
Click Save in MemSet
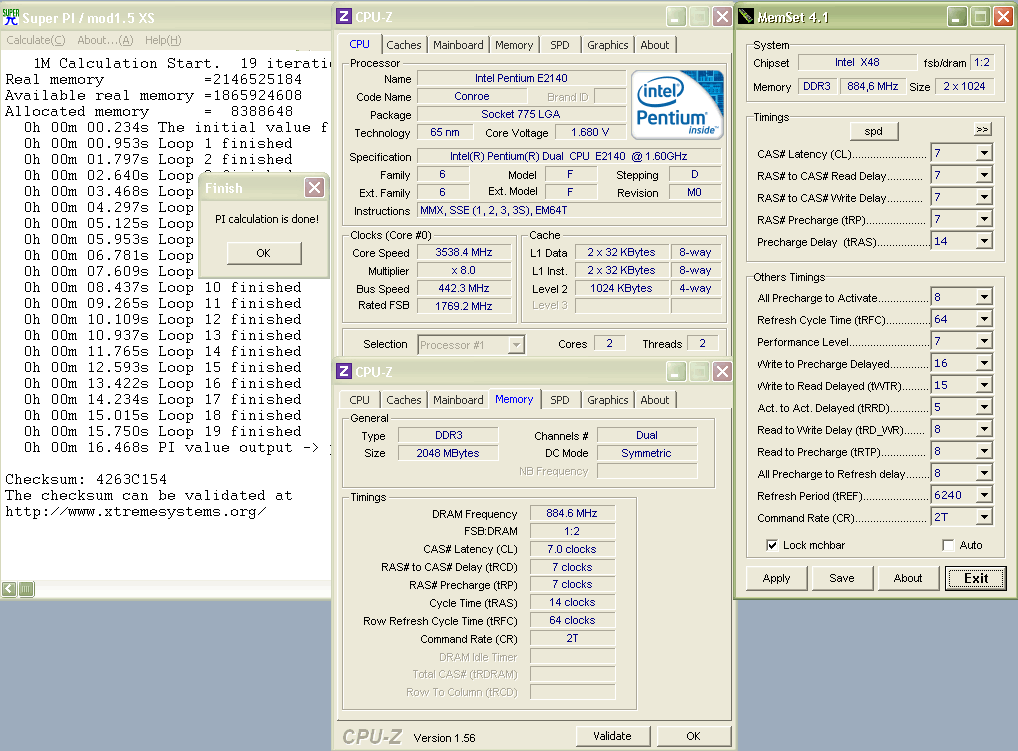click(x=842, y=578)
